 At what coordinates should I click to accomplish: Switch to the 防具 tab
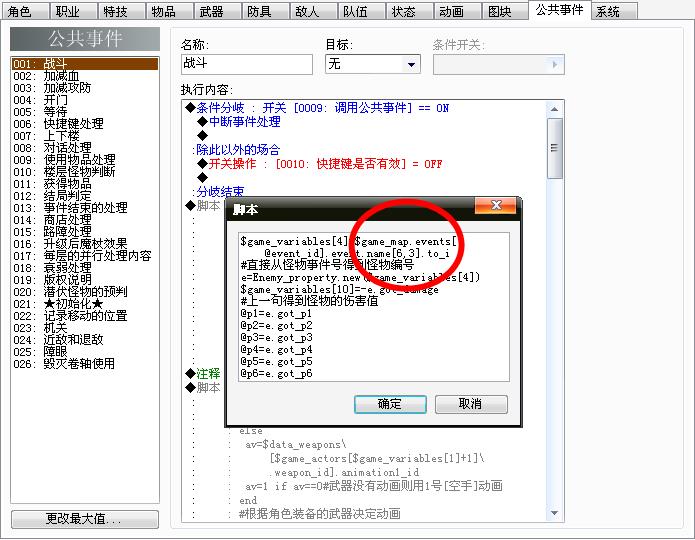click(x=266, y=11)
